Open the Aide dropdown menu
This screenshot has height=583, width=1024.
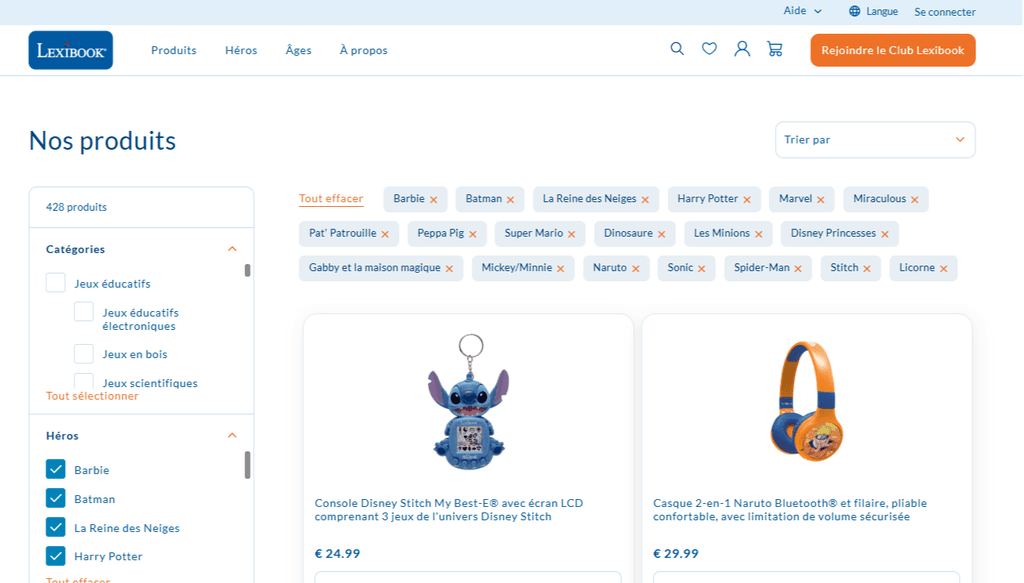pos(803,10)
